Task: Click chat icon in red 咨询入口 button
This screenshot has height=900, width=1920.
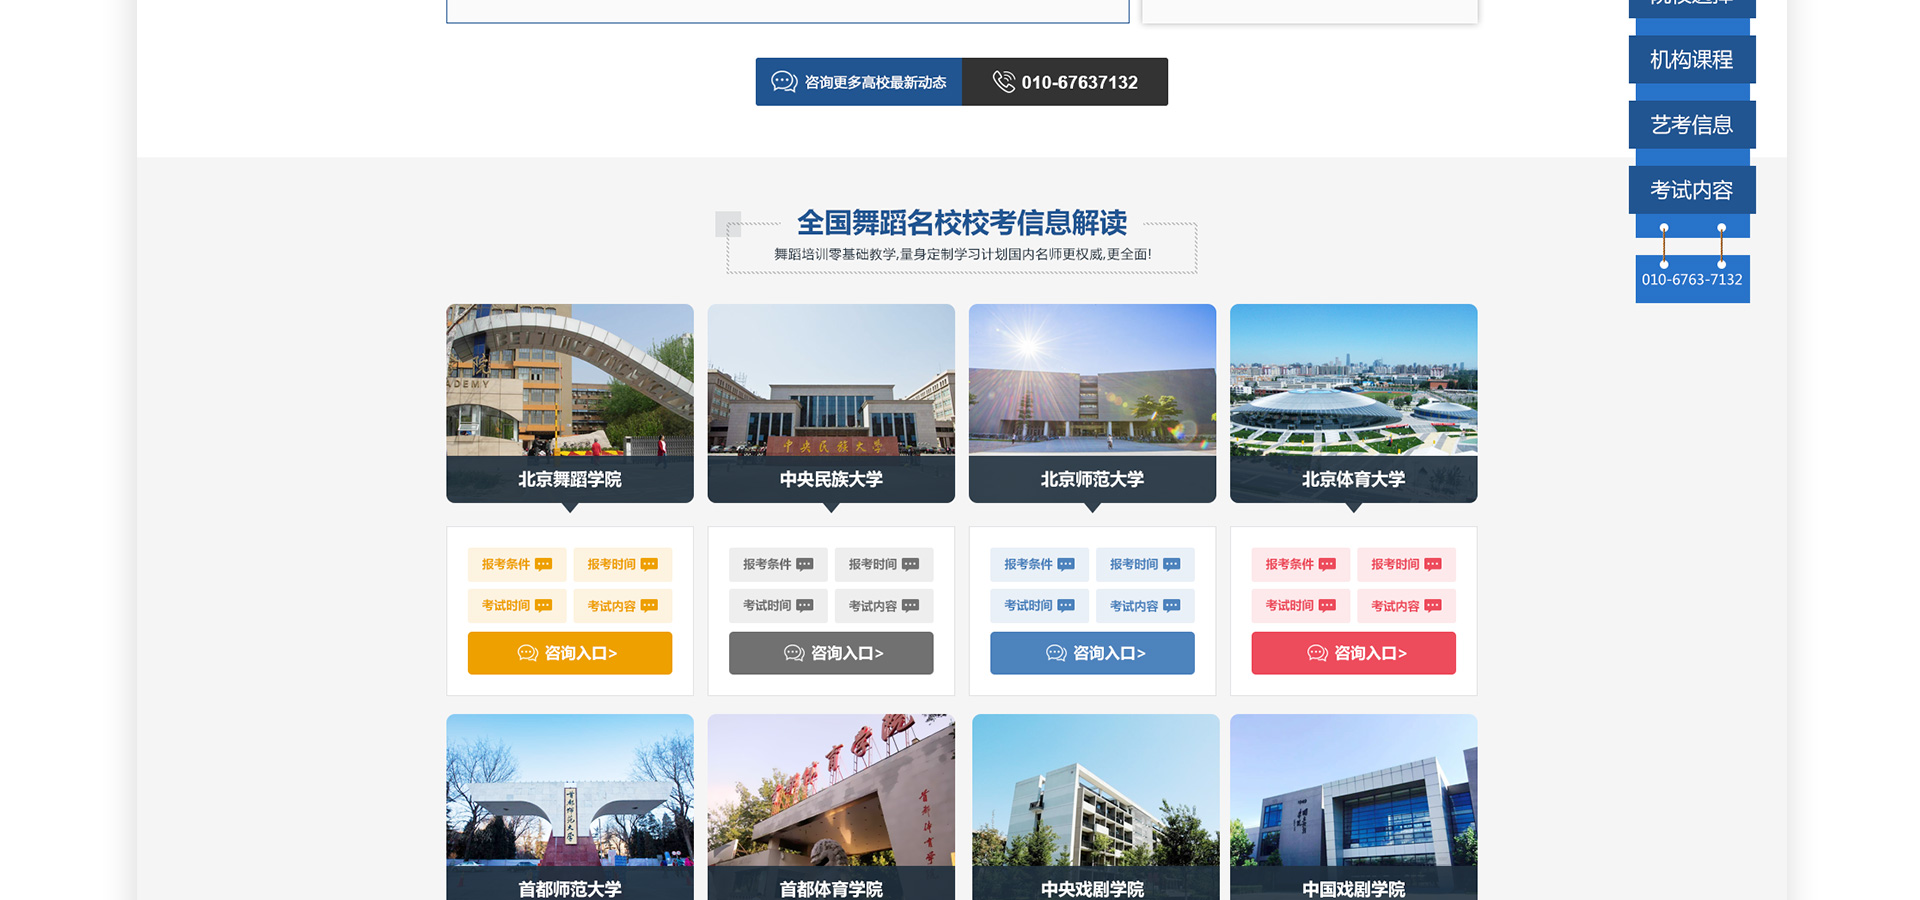Action: click(1317, 653)
